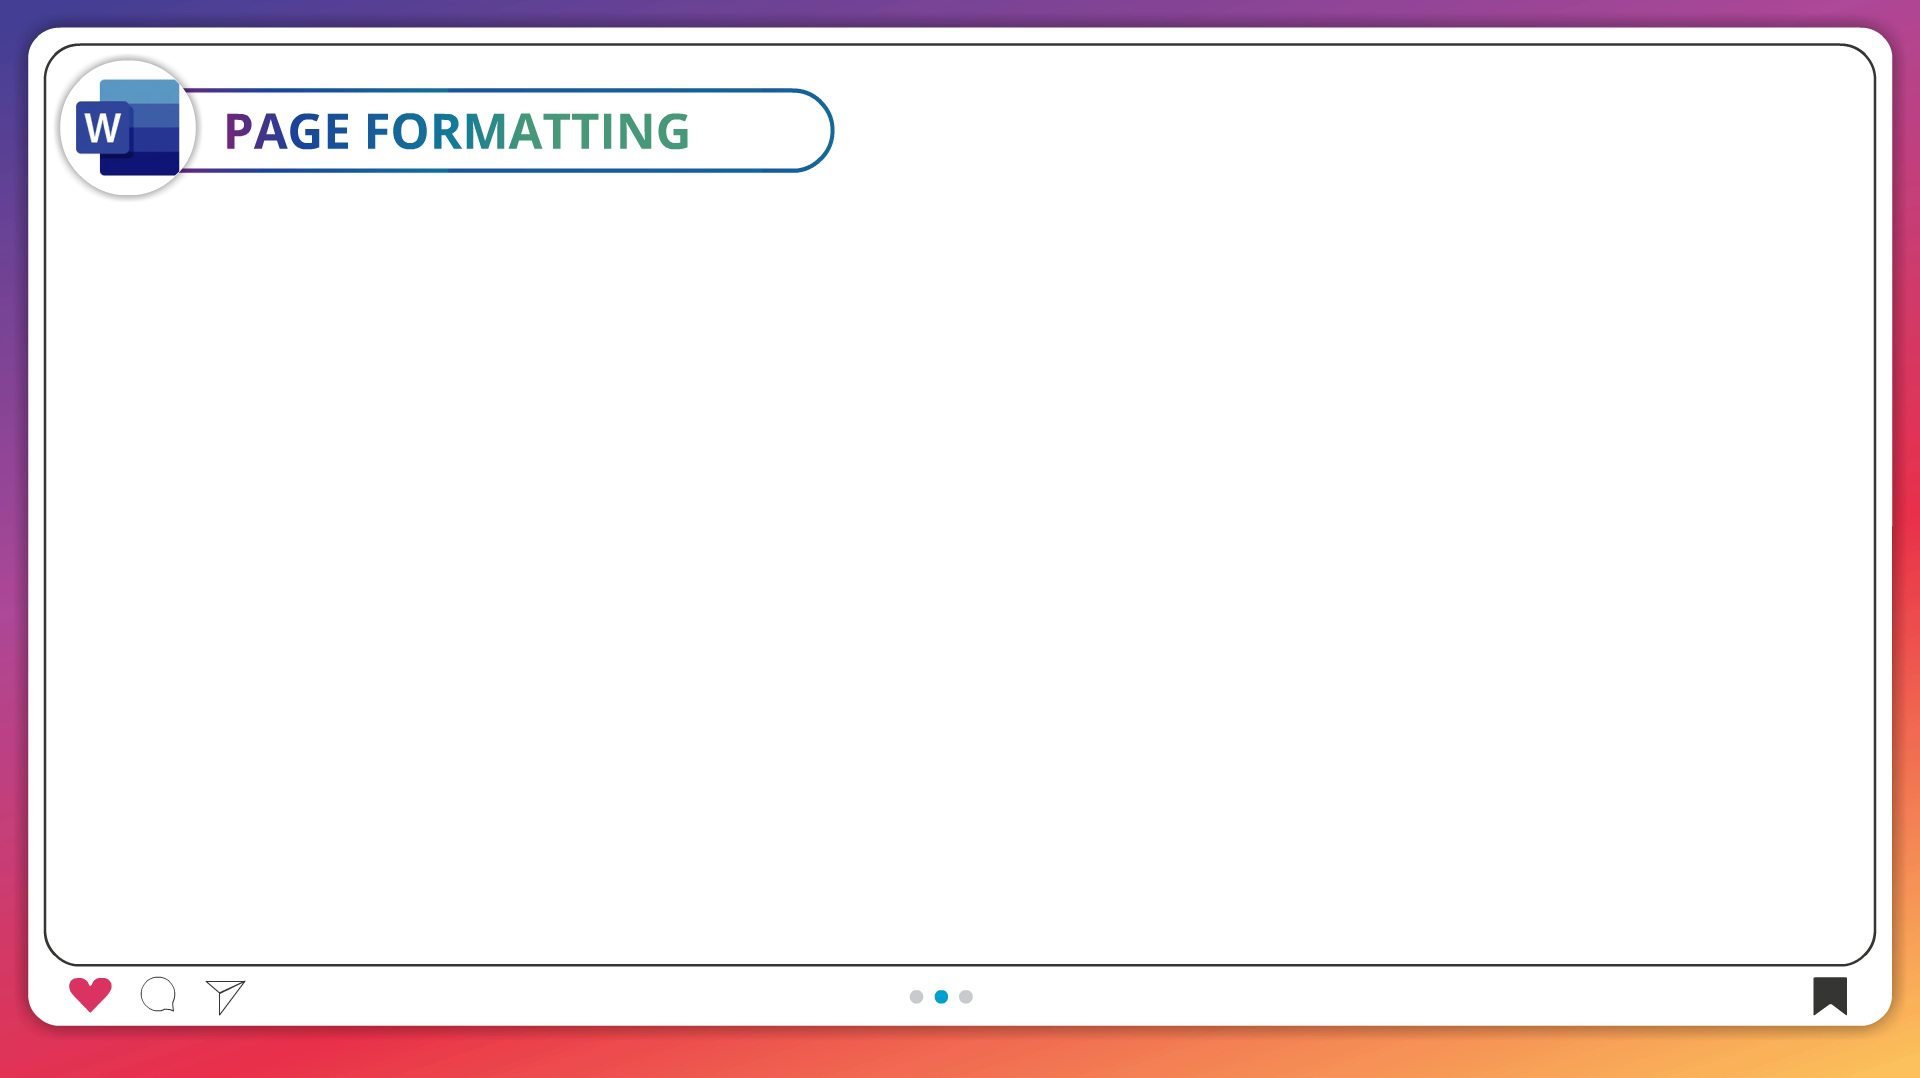Image resolution: width=1920 pixels, height=1078 pixels.
Task: Click the Microsoft Word logo icon
Action: click(128, 128)
